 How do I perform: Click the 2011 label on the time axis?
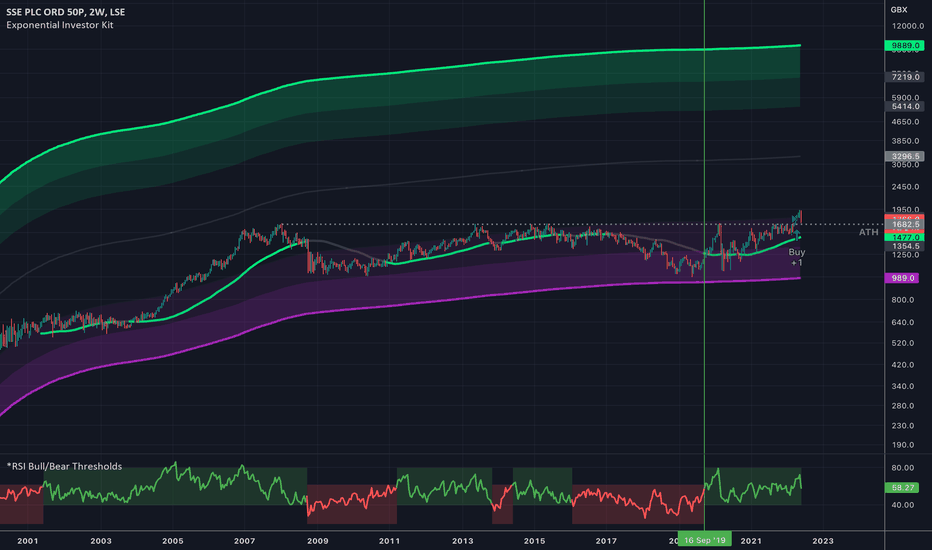[x=389, y=541]
